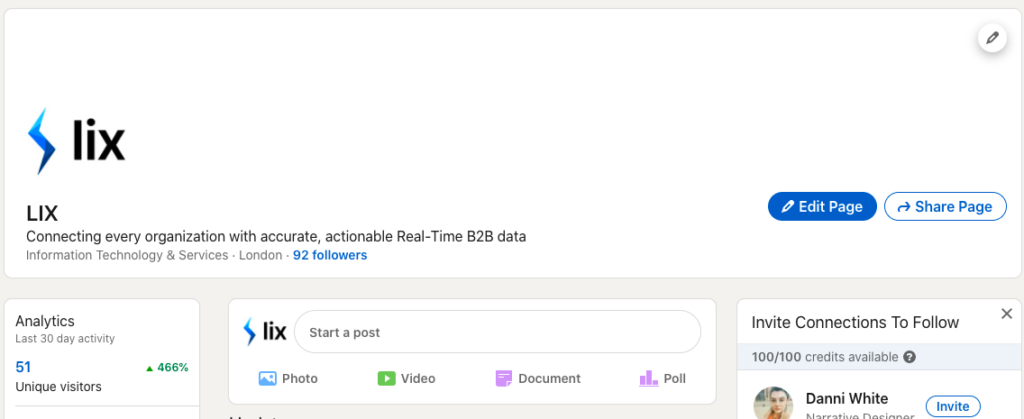Click Danni White's profile picture
Viewport: 1024px width, 419px height.
pyautogui.click(x=773, y=403)
